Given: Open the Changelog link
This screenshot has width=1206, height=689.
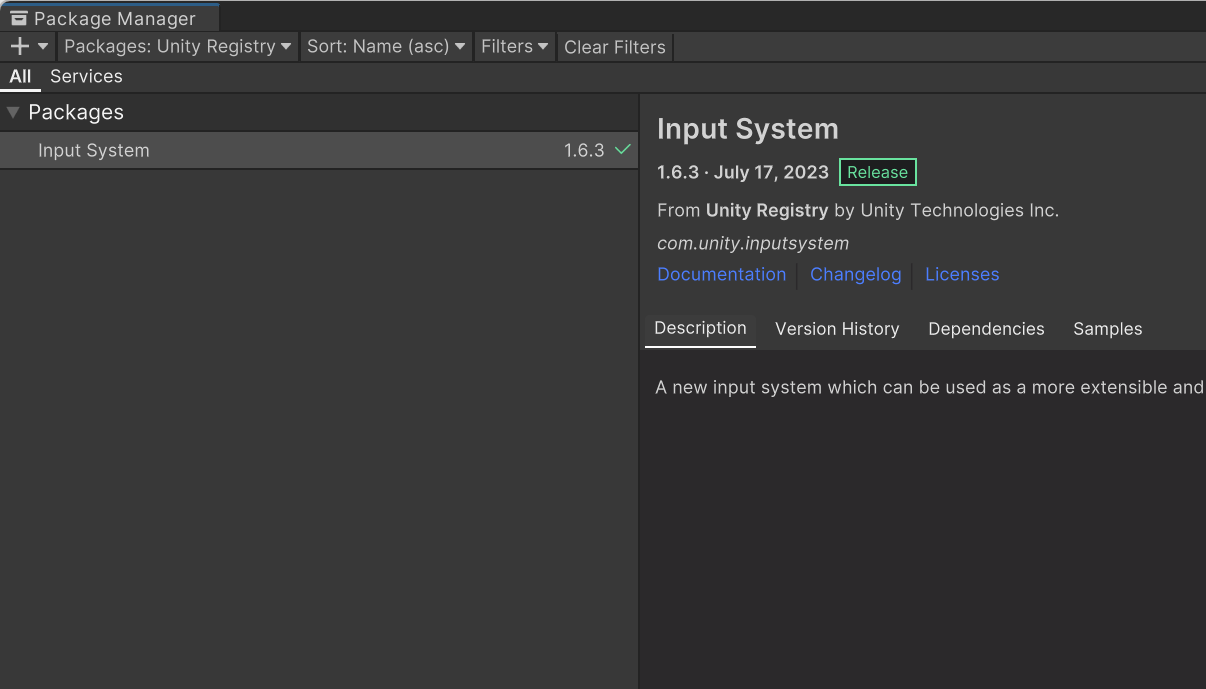Looking at the screenshot, I should tap(855, 274).
